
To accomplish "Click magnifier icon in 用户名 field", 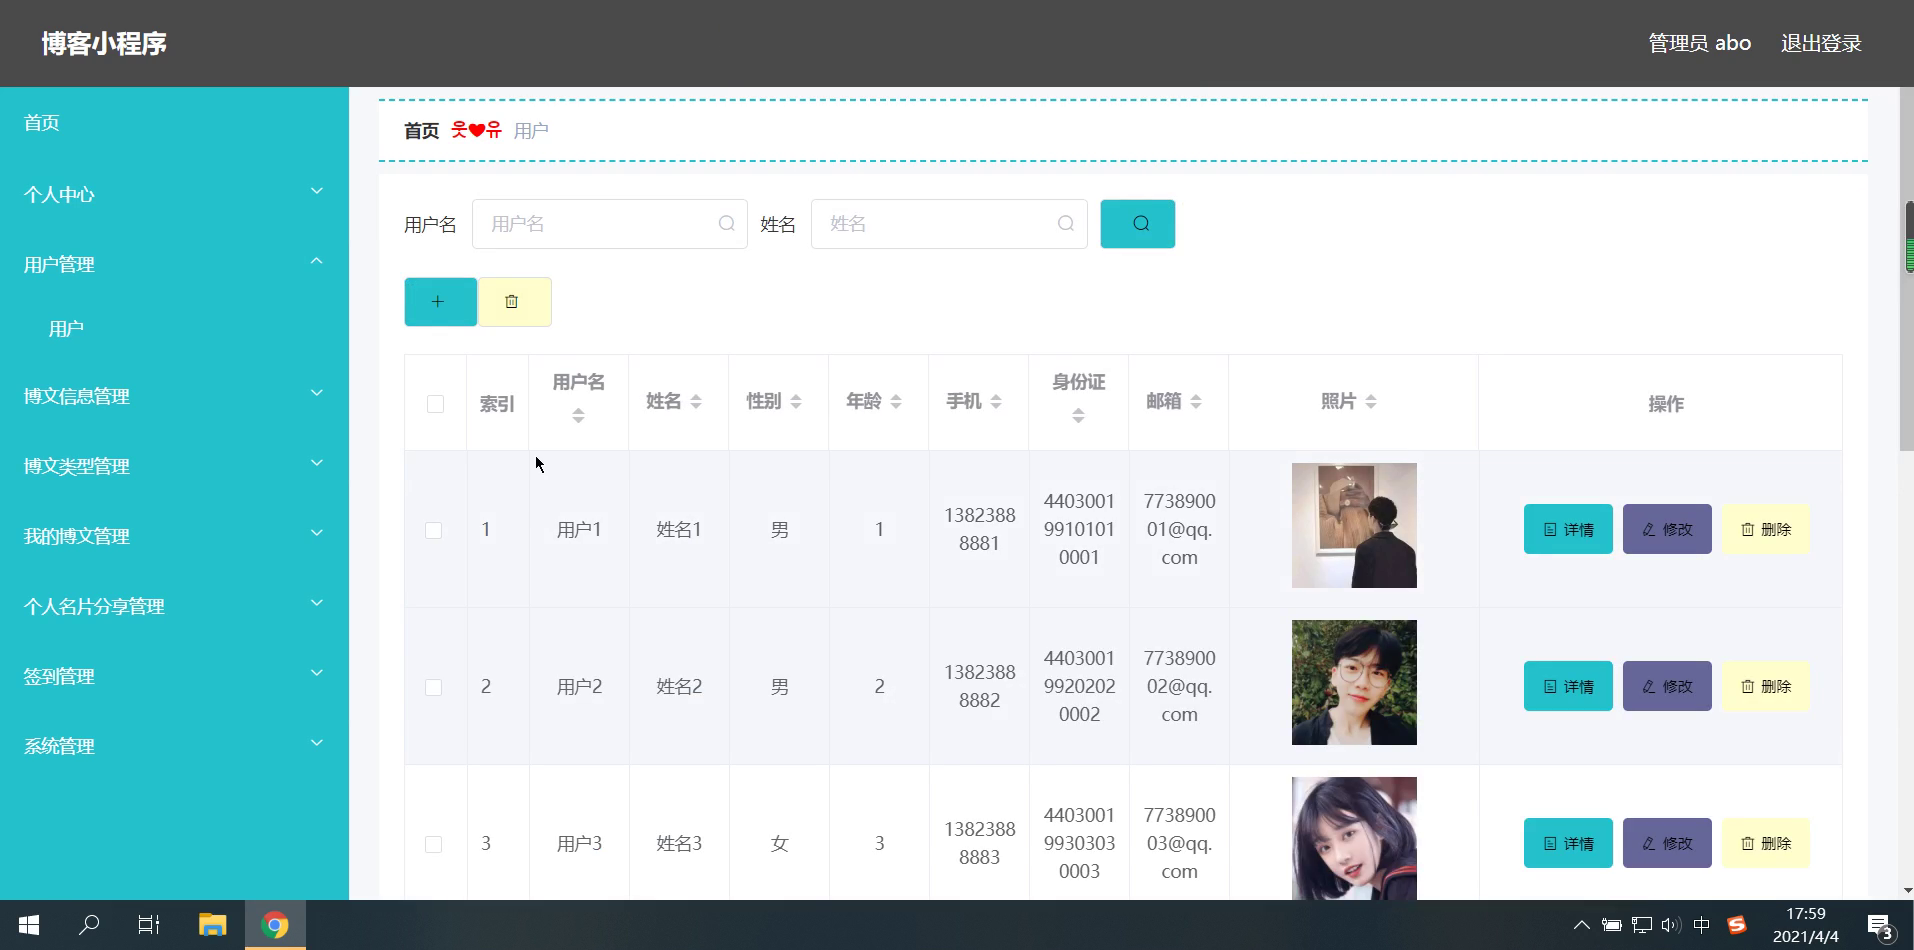I will tap(727, 224).
